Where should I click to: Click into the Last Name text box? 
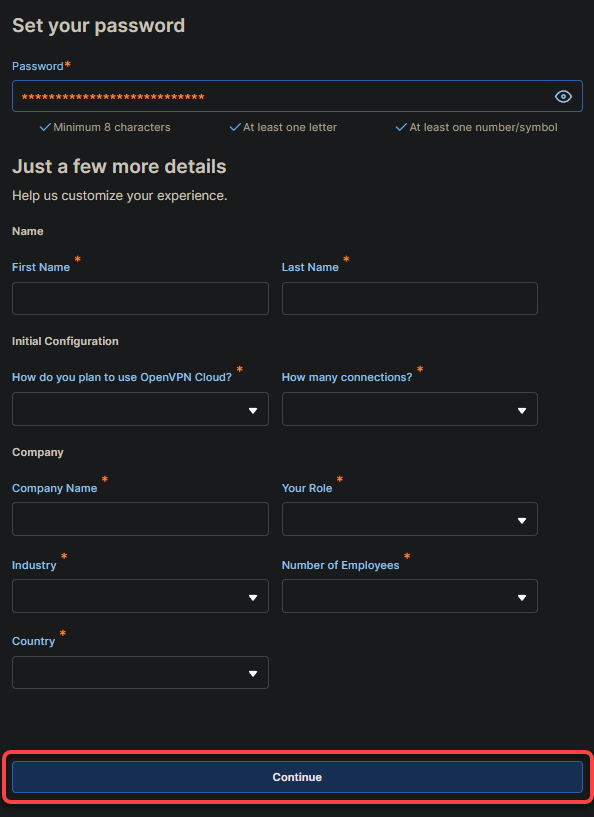(410, 299)
